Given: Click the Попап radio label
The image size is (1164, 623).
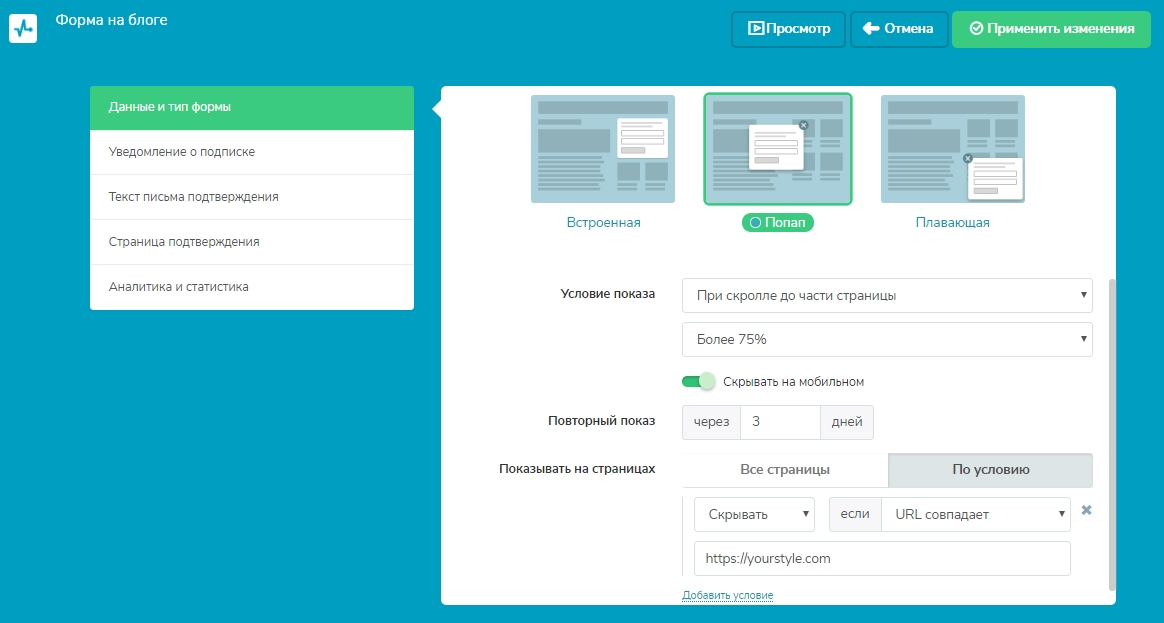Looking at the screenshot, I should (778, 223).
